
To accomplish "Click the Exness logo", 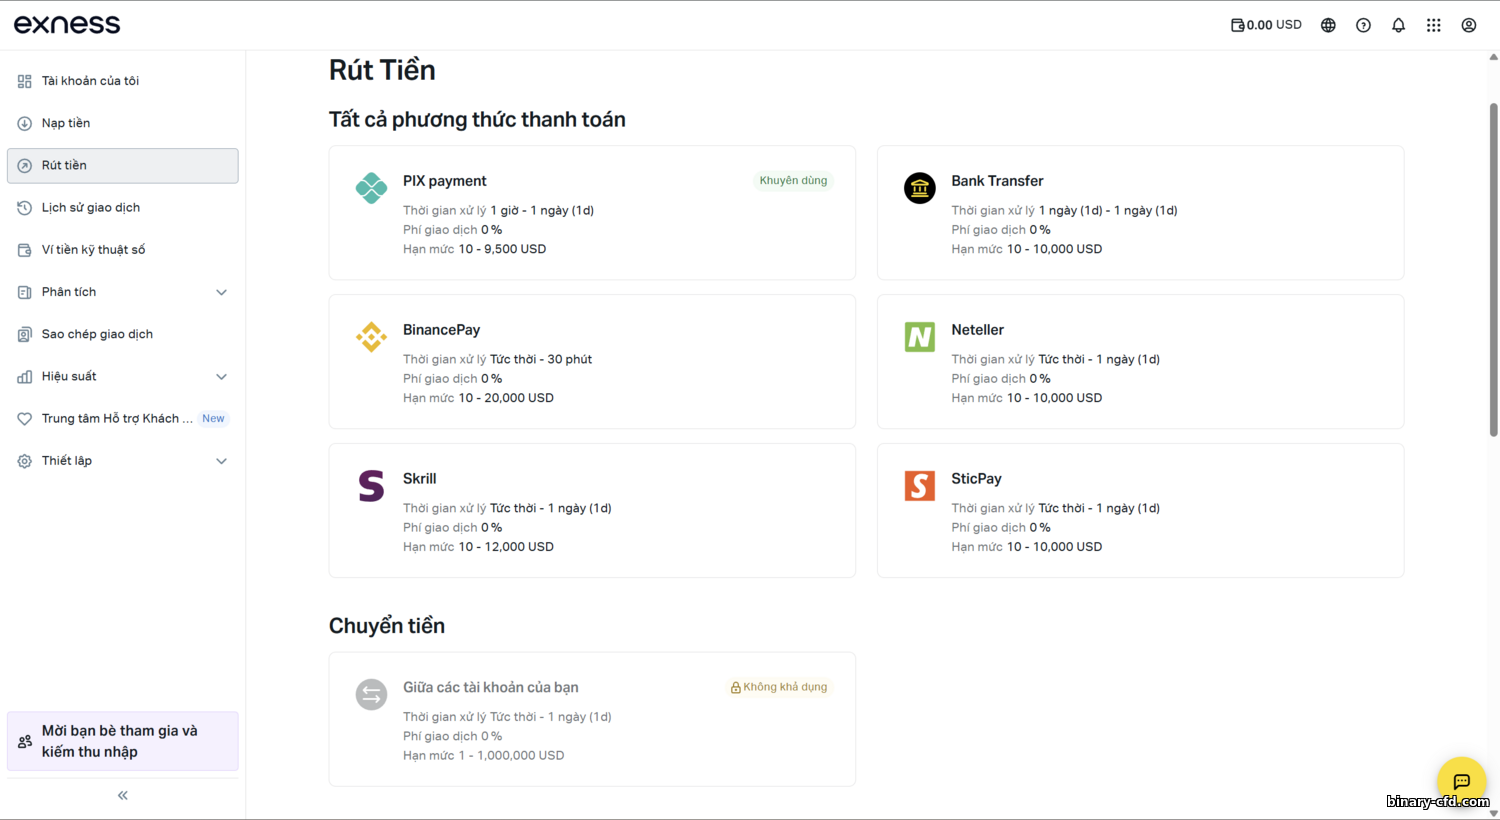I will pos(67,25).
